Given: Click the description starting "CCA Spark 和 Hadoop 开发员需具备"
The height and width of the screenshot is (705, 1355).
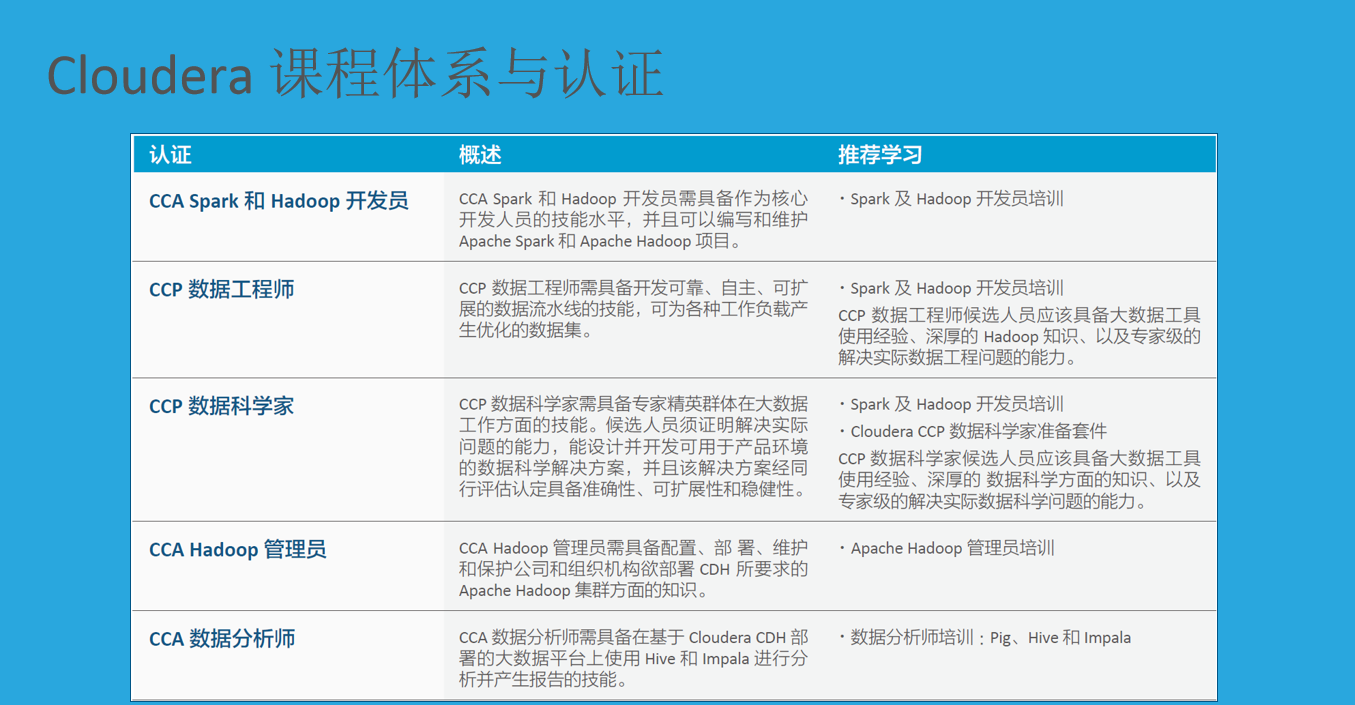Looking at the screenshot, I should (634, 220).
